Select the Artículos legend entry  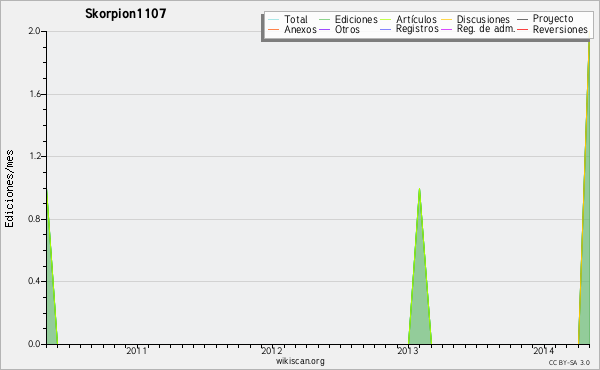click(408, 19)
